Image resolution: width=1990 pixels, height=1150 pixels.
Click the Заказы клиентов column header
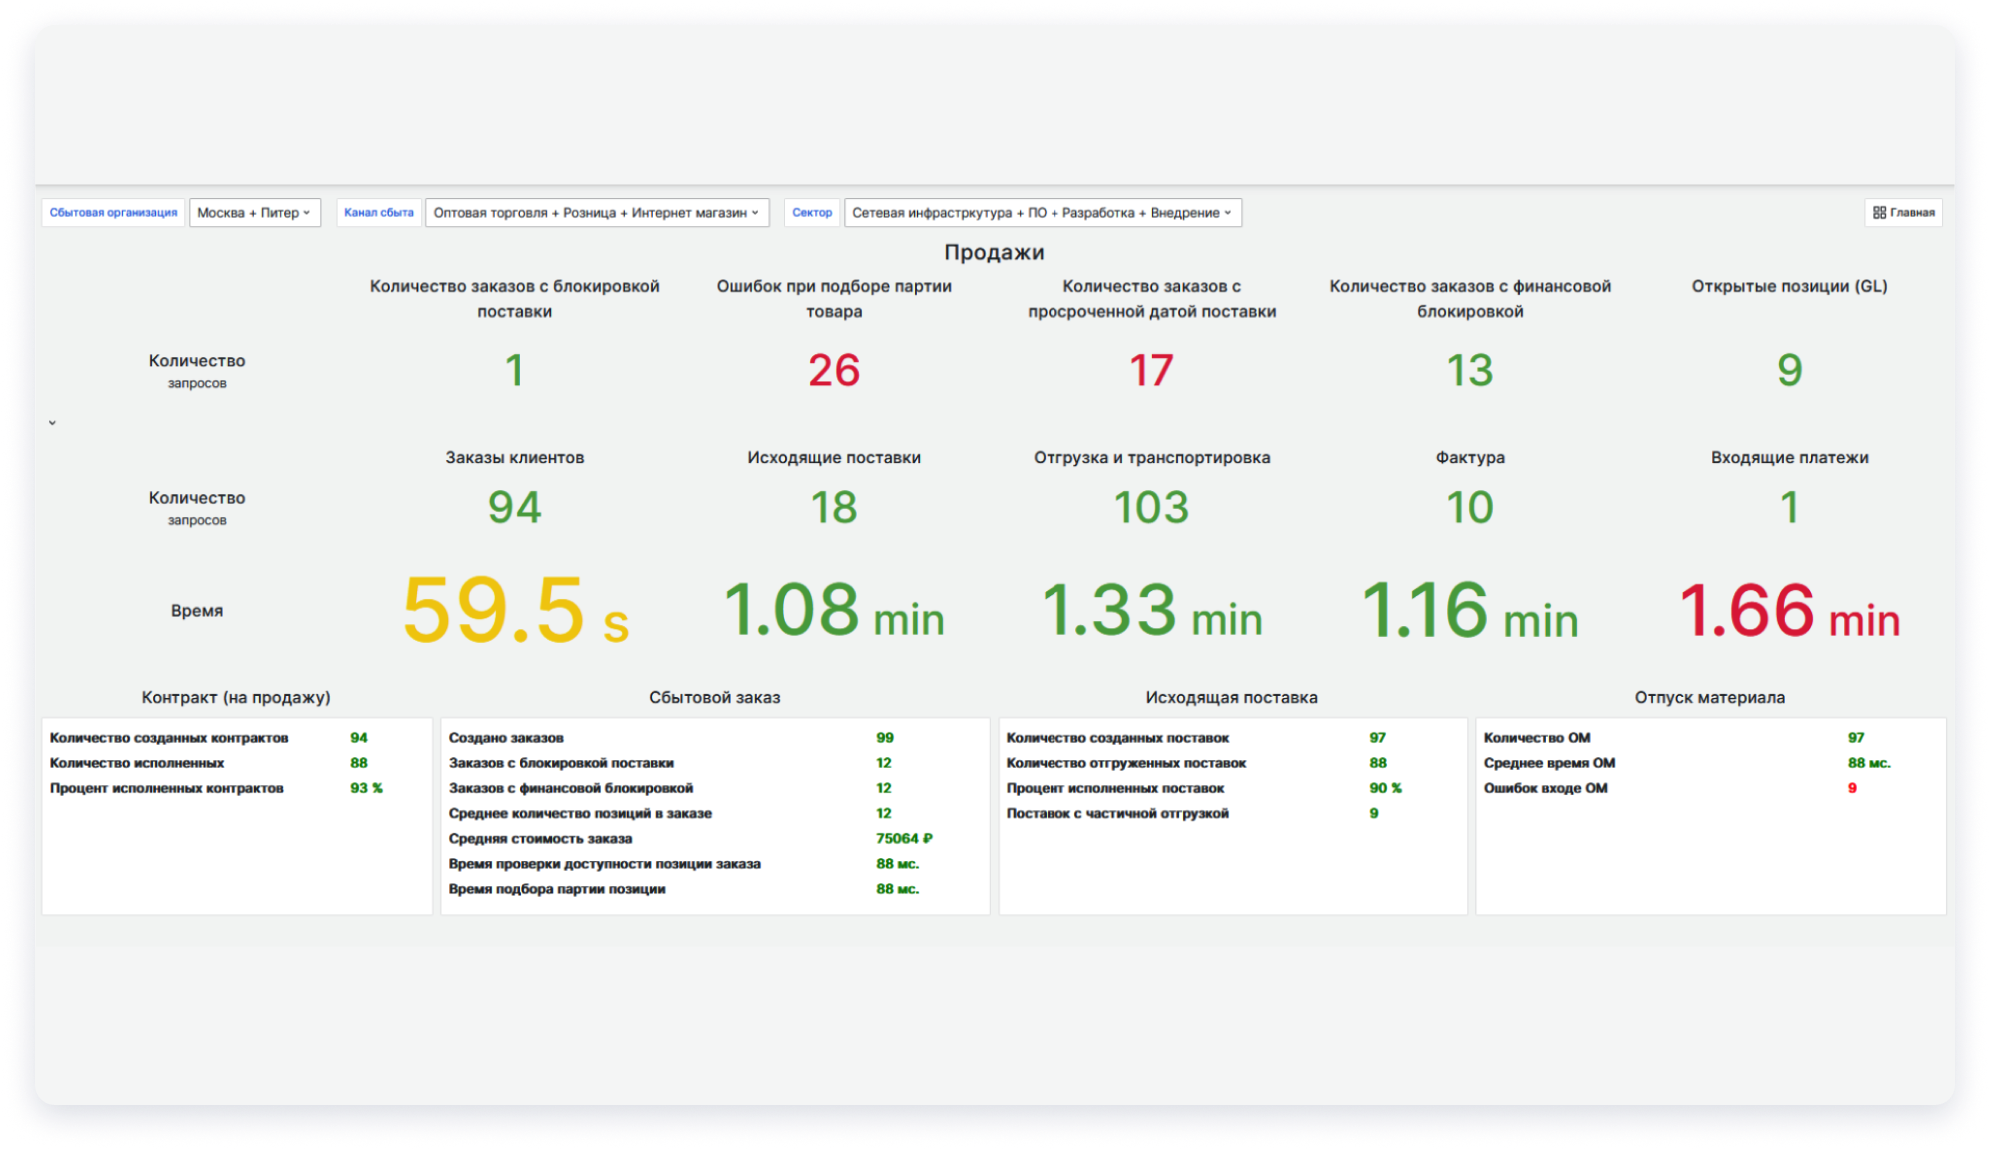515,457
